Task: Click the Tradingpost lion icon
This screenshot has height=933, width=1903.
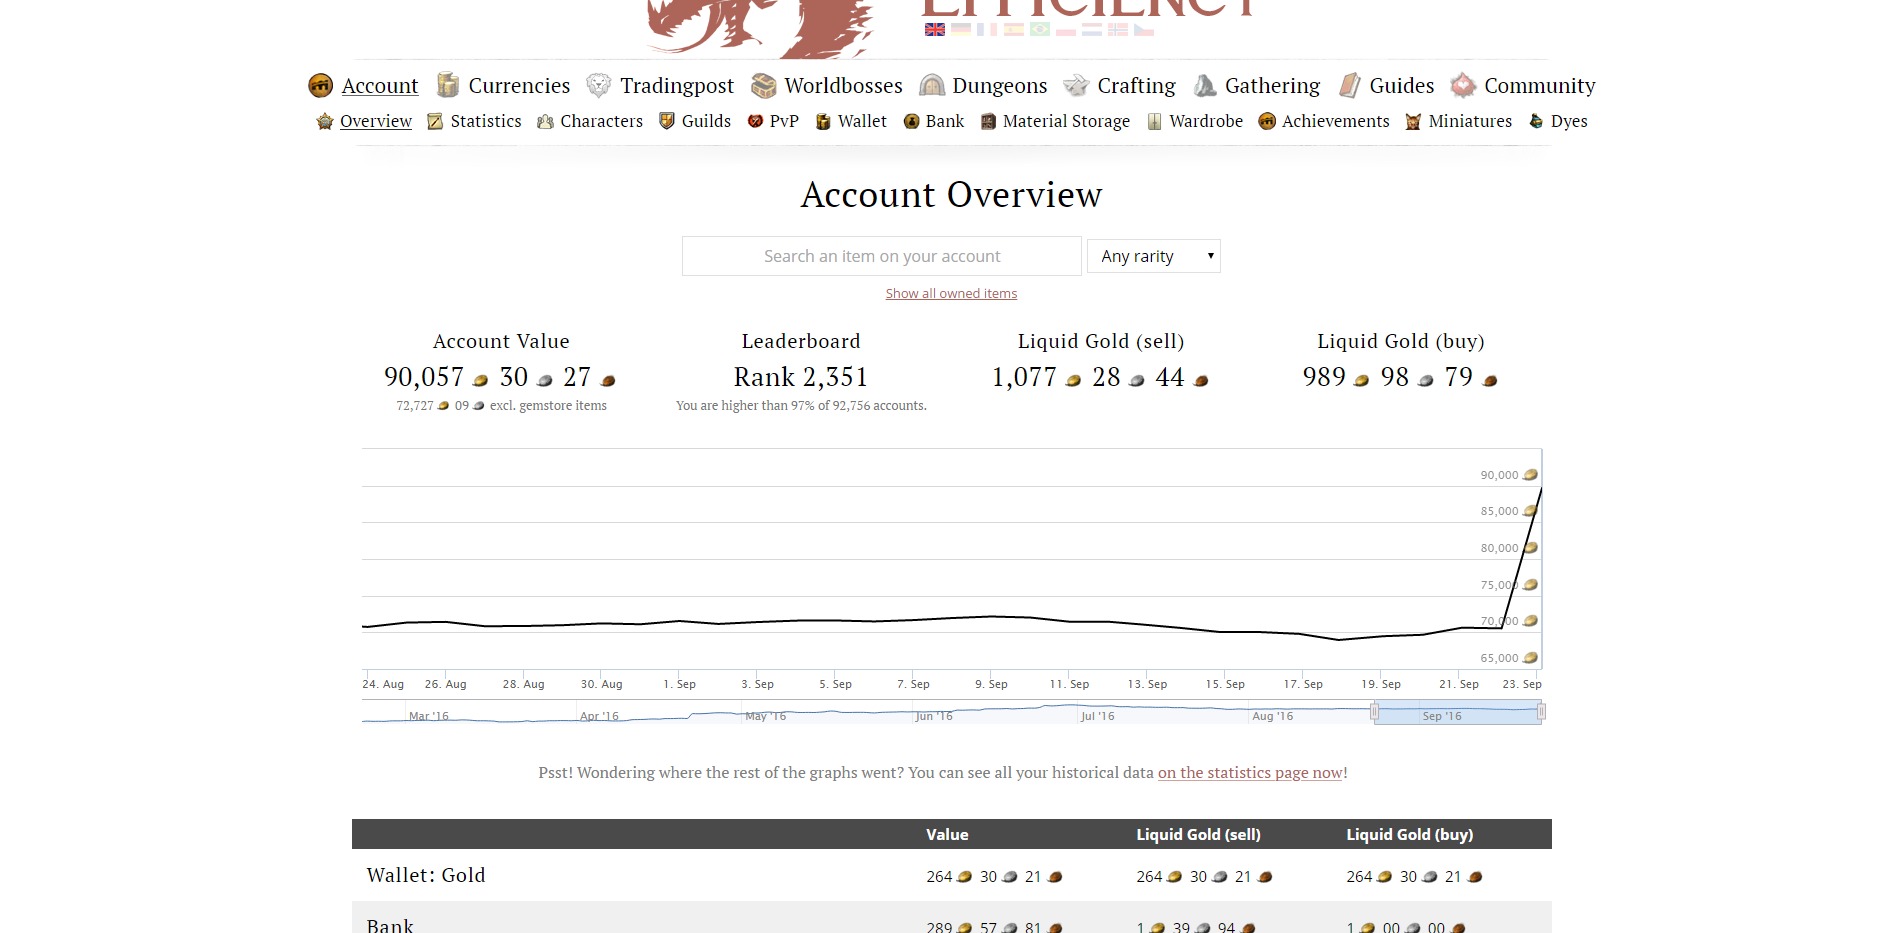Action: pos(599,86)
